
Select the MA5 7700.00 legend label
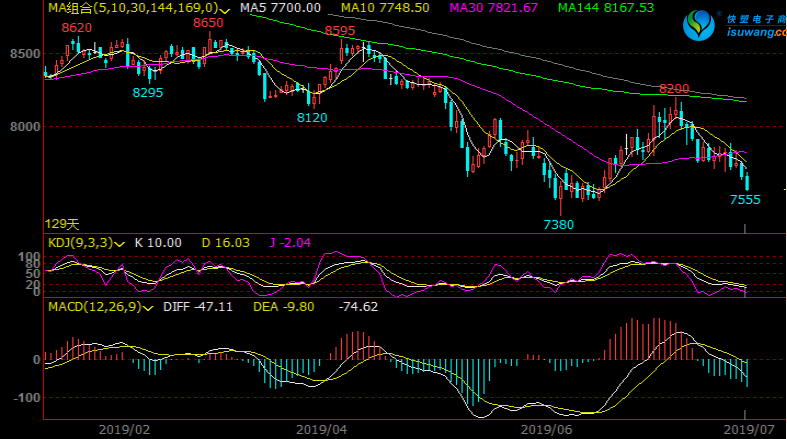pos(281,8)
